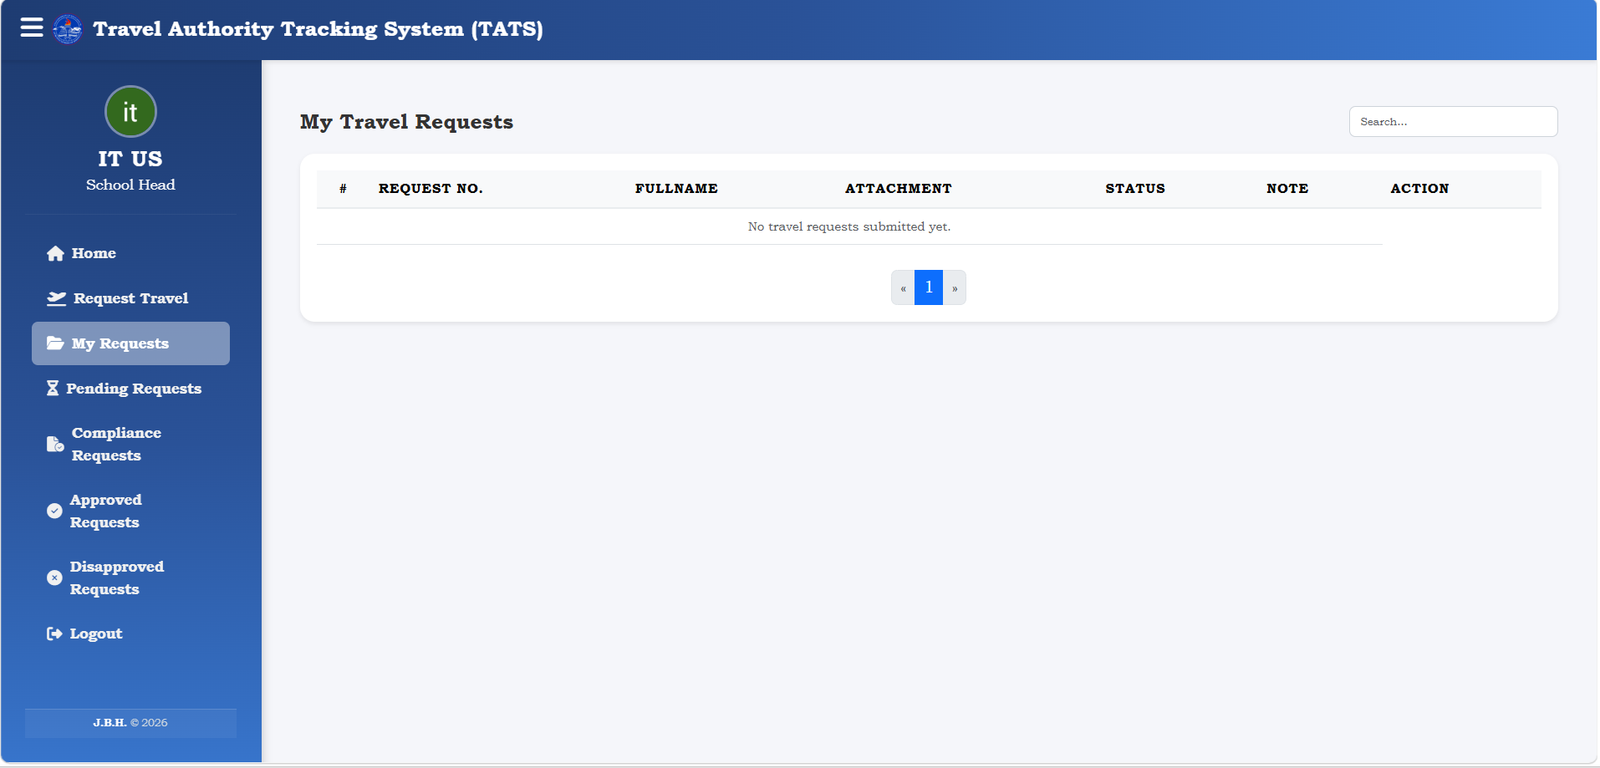Click the NOTE column header
Screen dimensions: 1600x768
point(1287,189)
